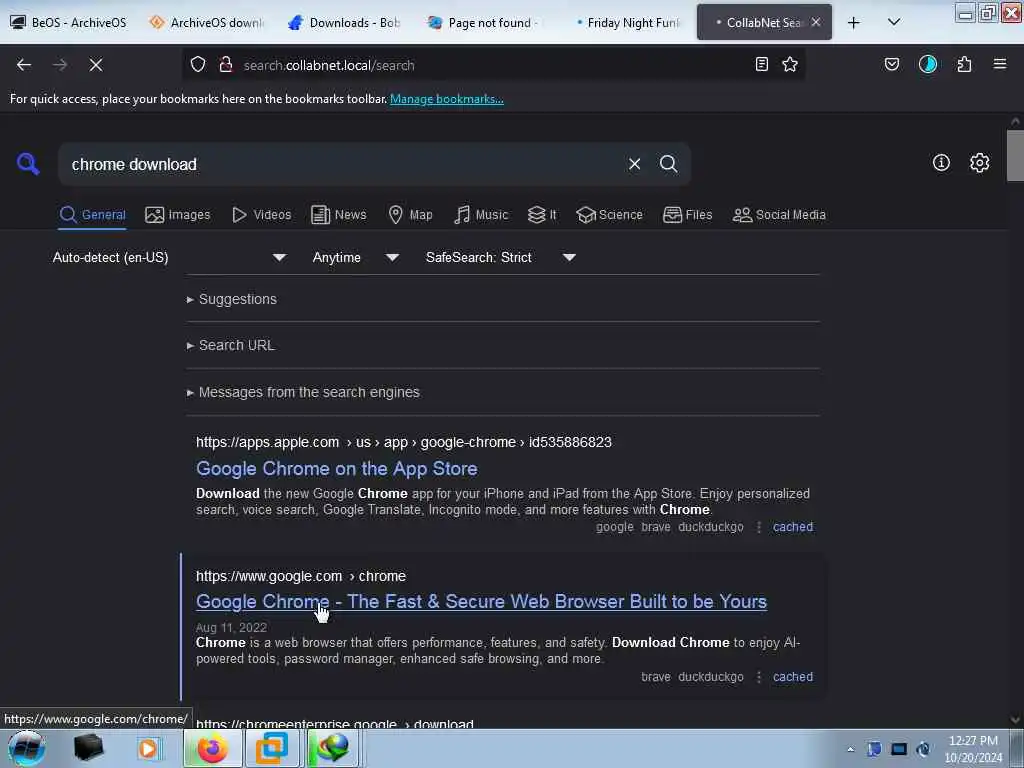Open Google Chrome on the App Store result
This screenshot has width=1024, height=768.
point(336,469)
